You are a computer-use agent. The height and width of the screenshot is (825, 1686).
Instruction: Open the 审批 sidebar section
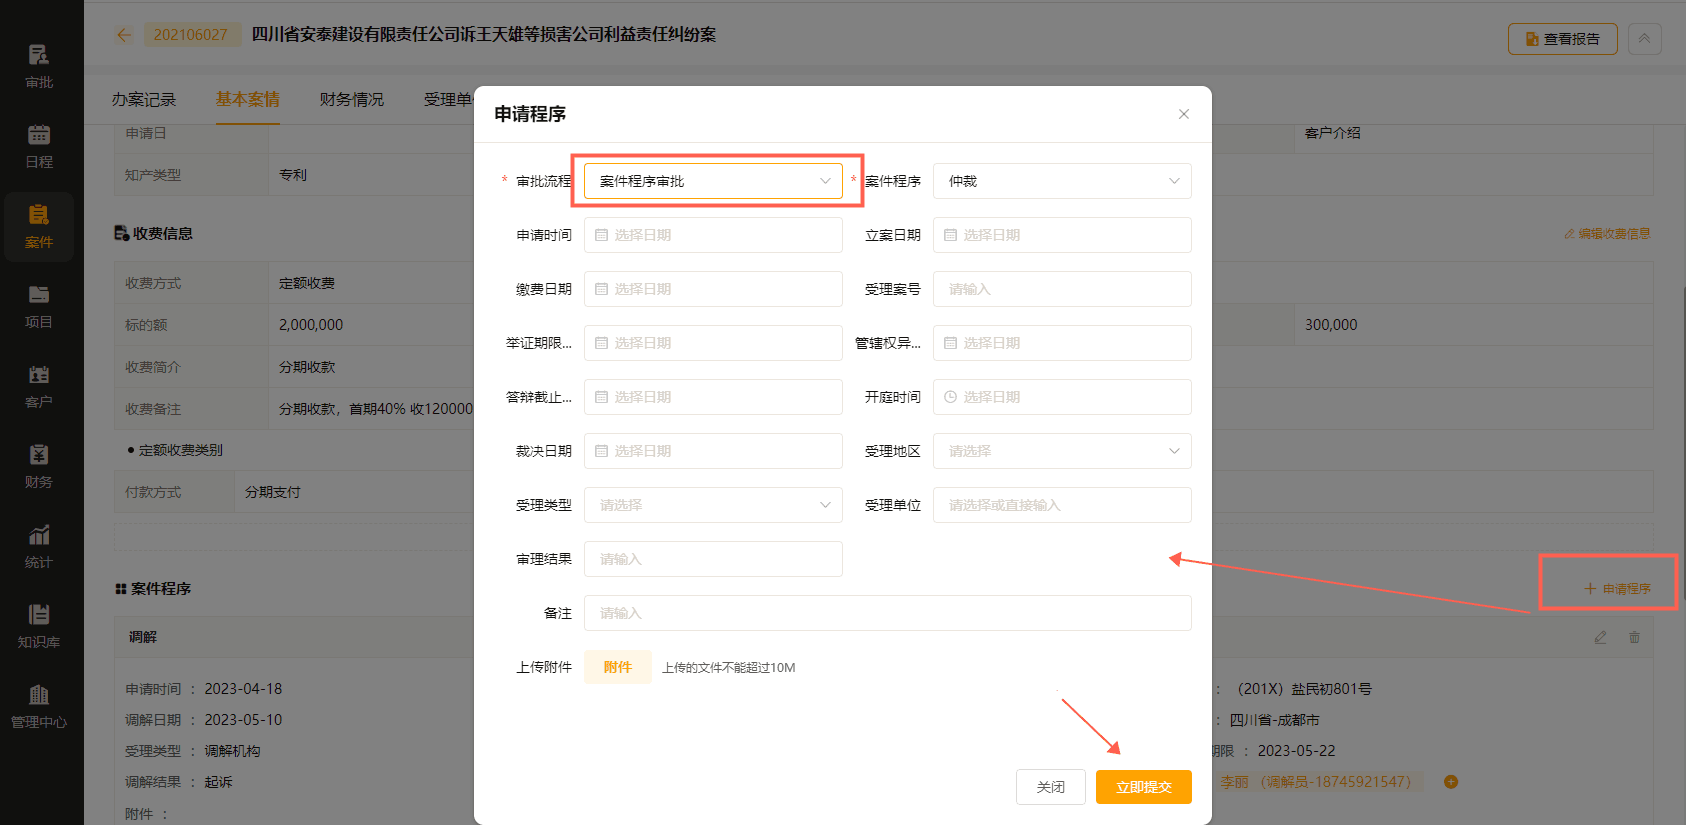tap(39, 66)
